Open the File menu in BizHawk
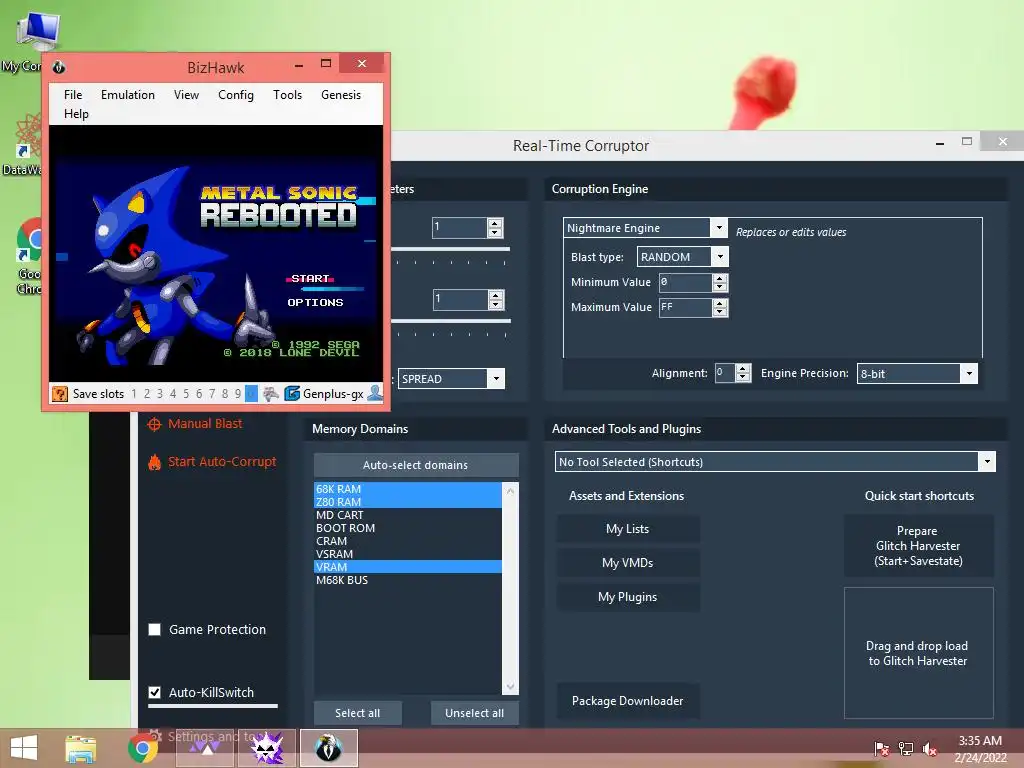This screenshot has width=1024, height=768. tap(73, 95)
